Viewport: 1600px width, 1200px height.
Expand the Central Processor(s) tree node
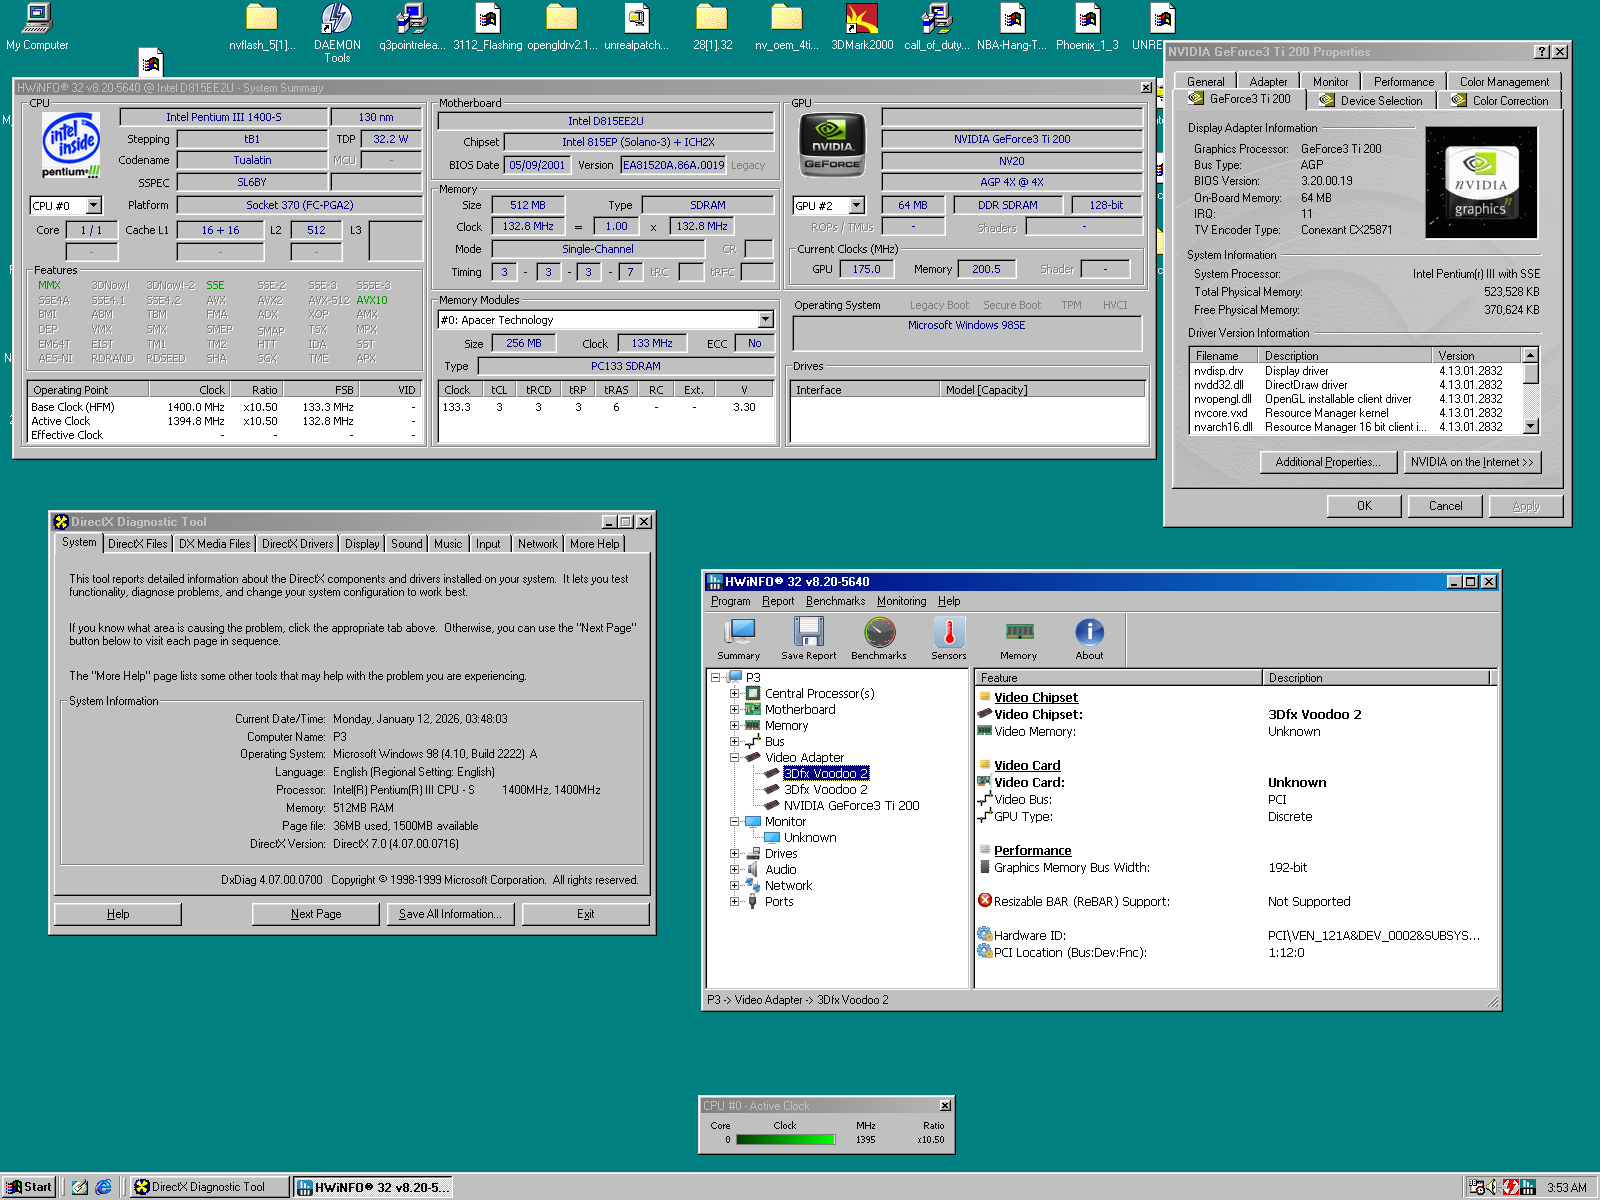click(734, 694)
